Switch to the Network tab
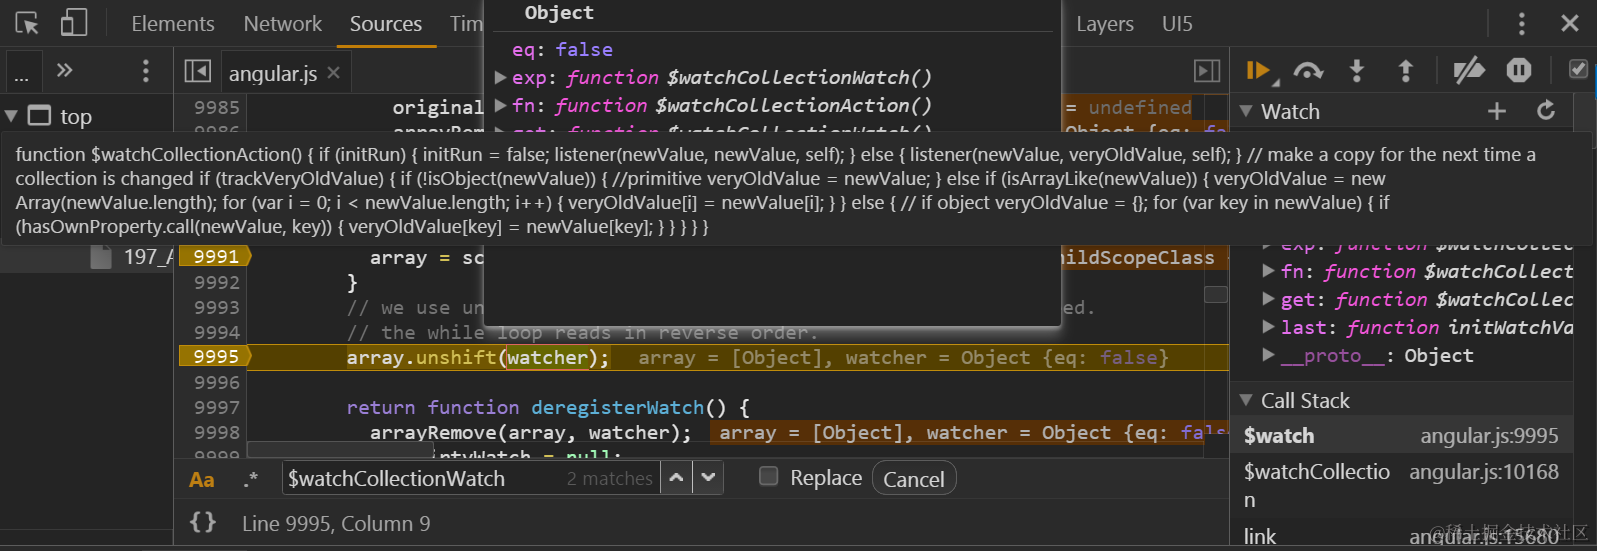This screenshot has height=551, width=1597. (x=283, y=23)
